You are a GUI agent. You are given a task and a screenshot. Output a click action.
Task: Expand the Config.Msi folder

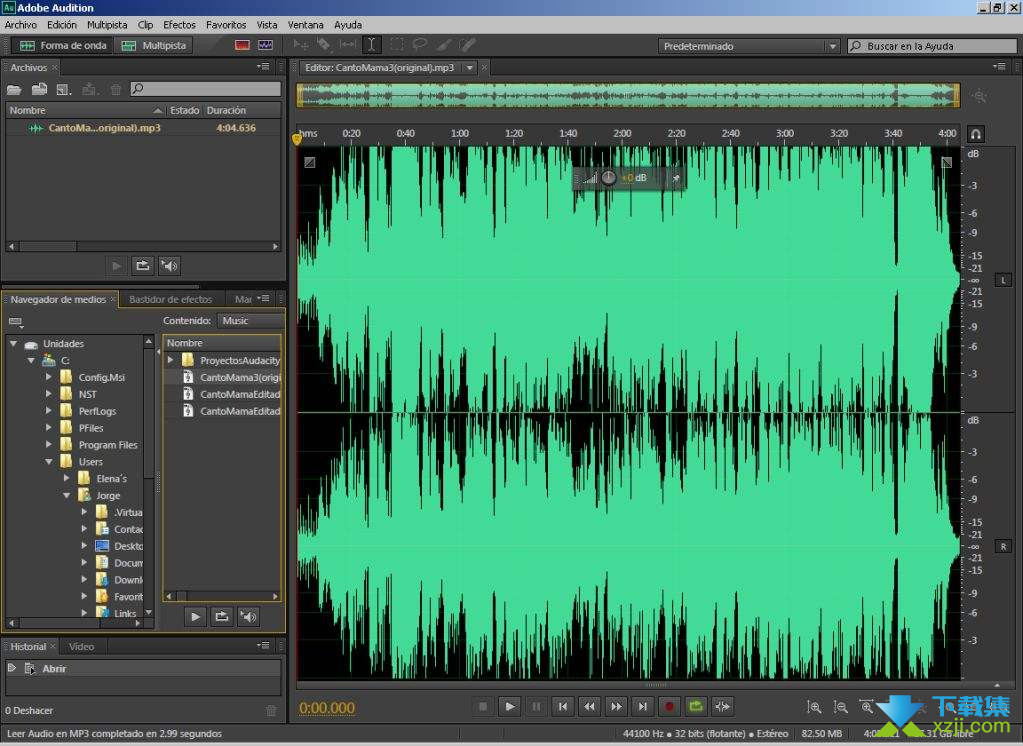[x=48, y=377]
